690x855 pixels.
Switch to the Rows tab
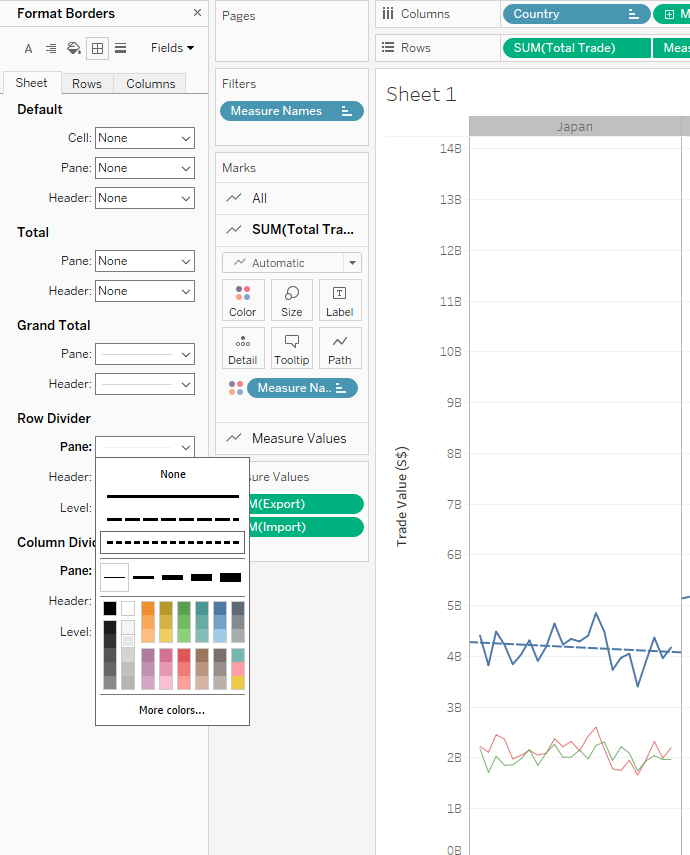click(x=87, y=84)
